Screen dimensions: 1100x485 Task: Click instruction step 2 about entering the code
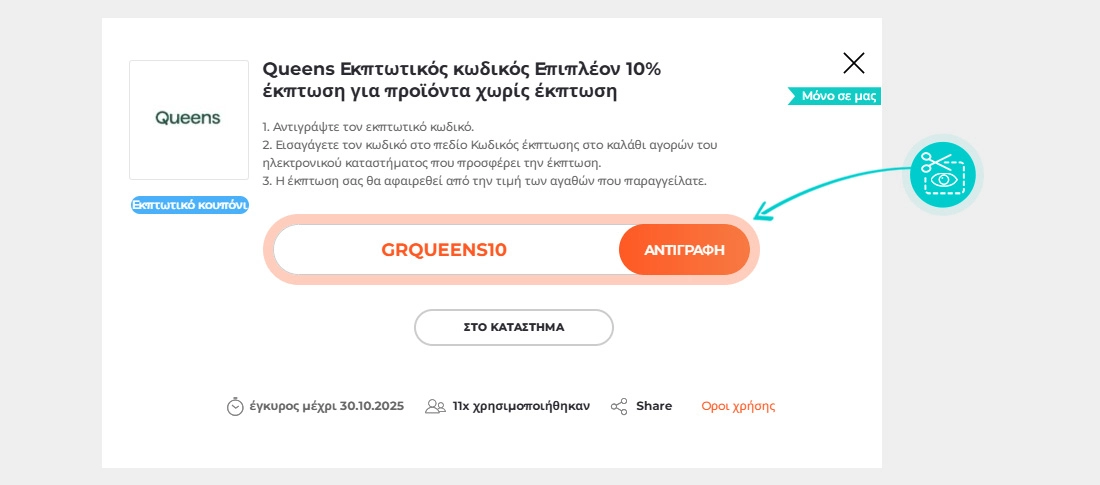(x=489, y=154)
